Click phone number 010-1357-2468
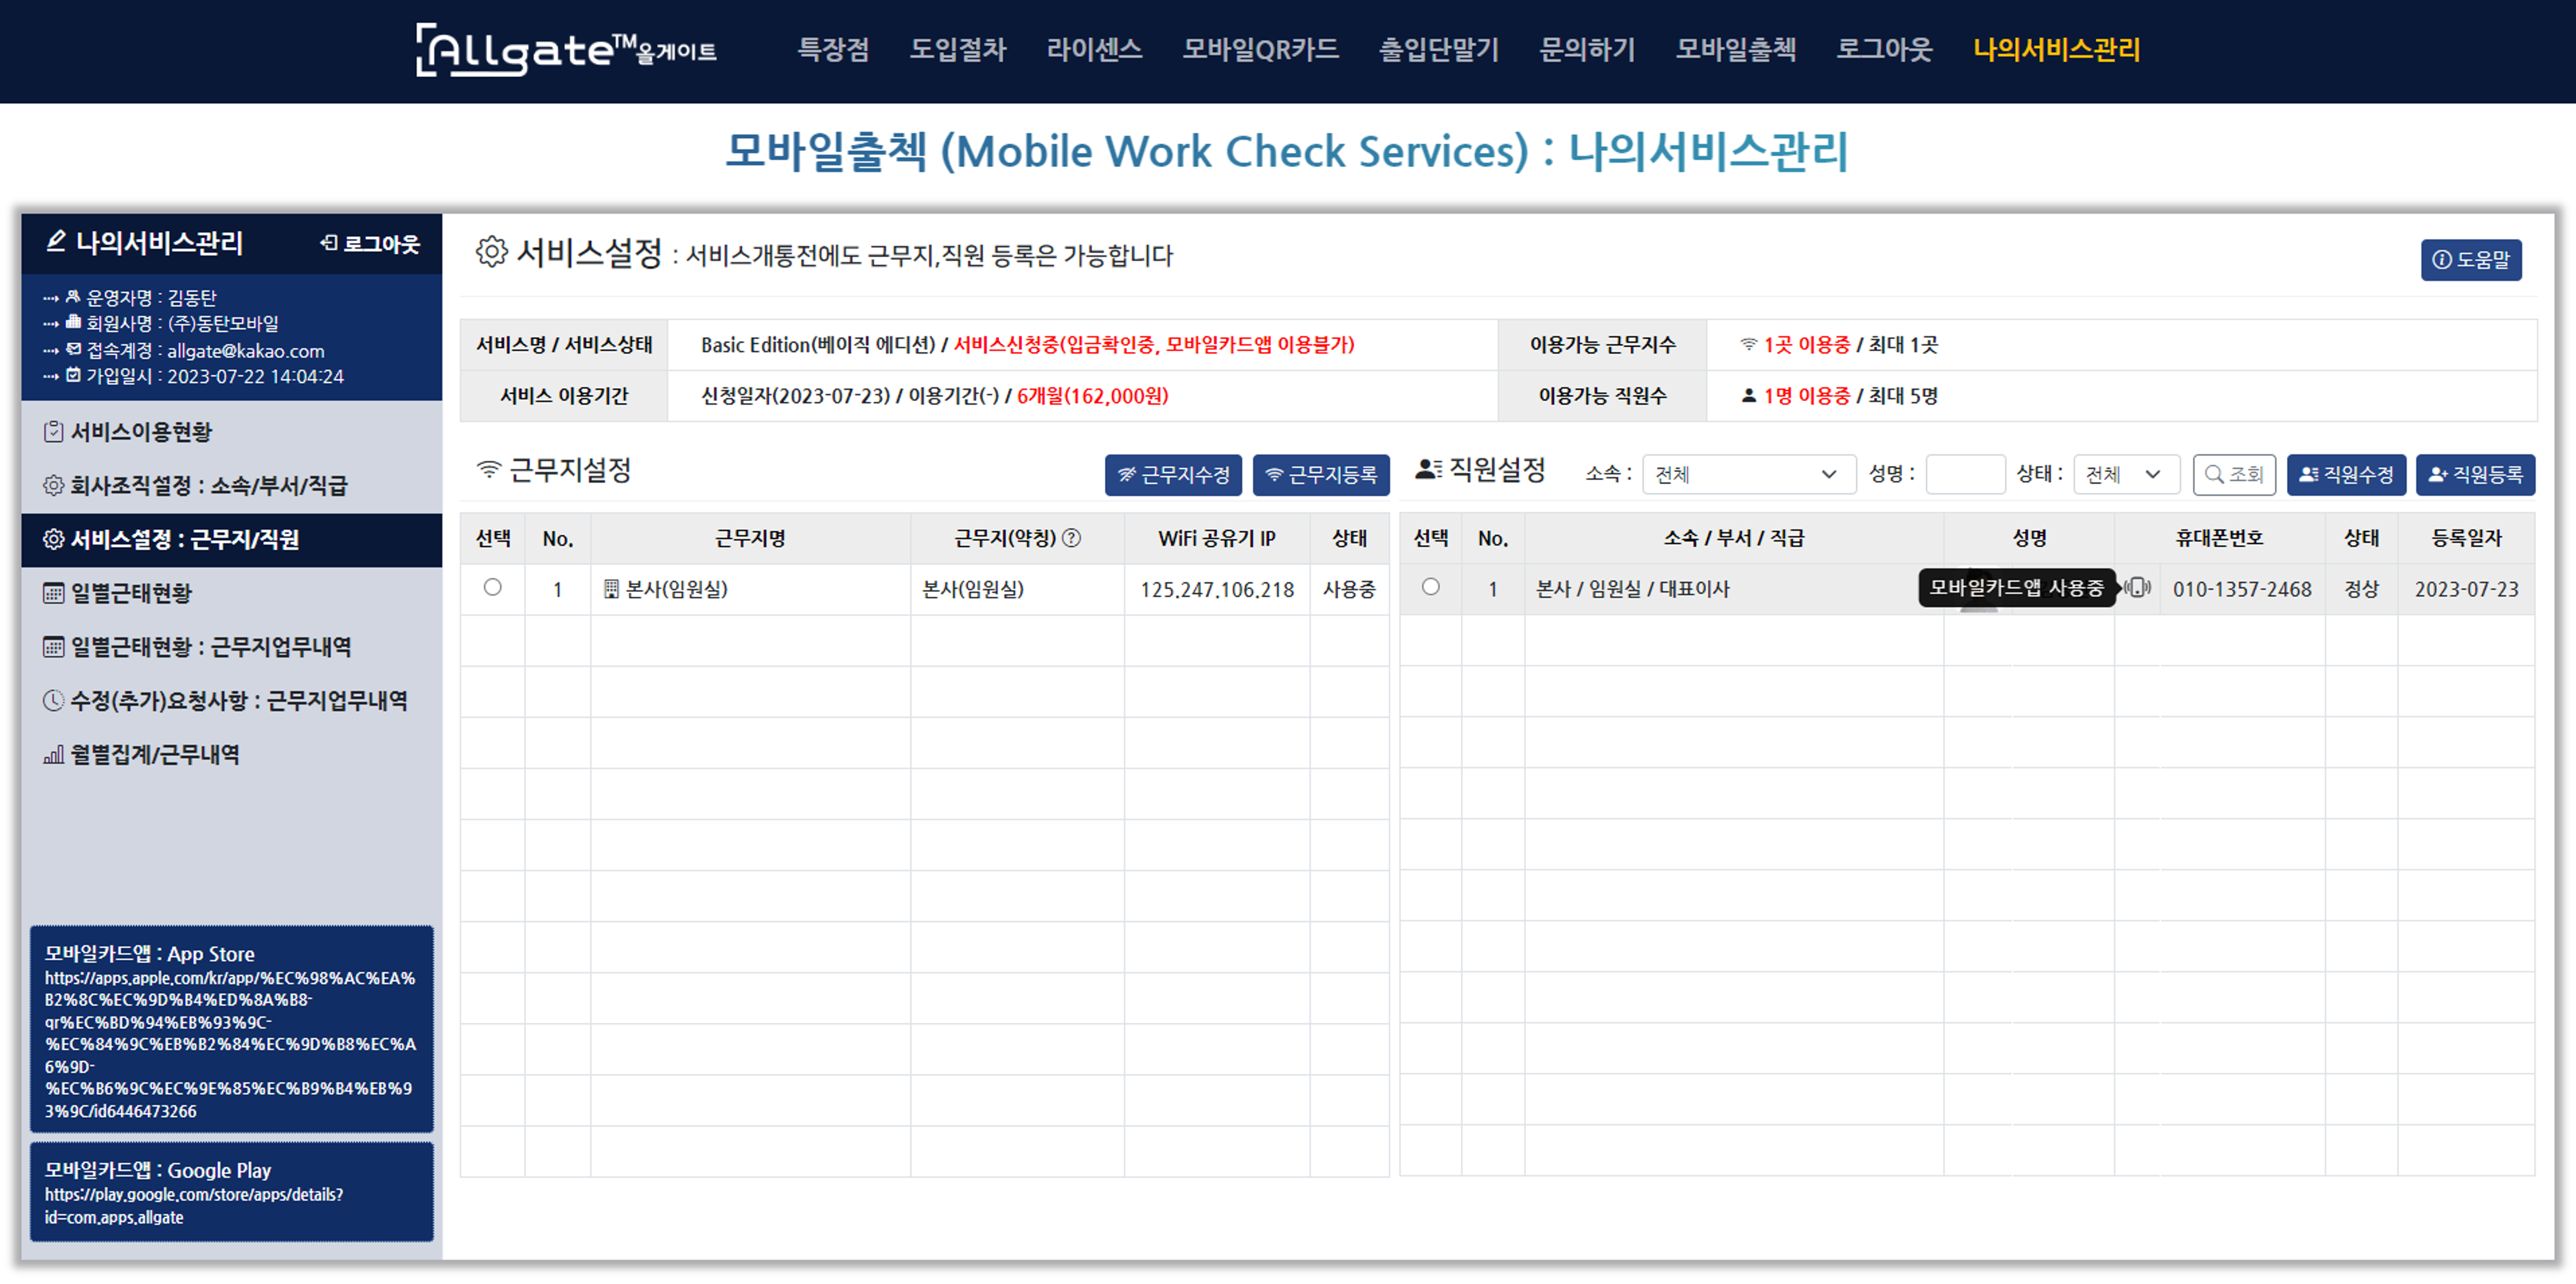2576x1284 pixels. coord(2242,590)
